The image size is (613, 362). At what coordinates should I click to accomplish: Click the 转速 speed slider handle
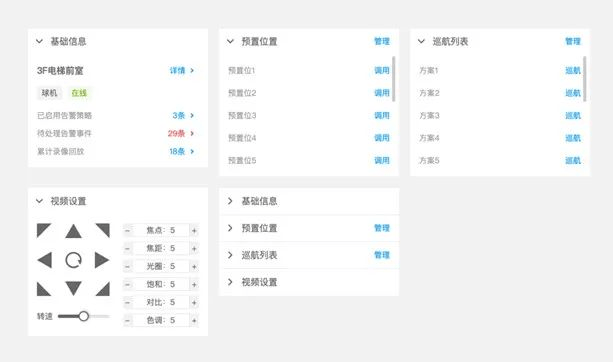(x=83, y=316)
